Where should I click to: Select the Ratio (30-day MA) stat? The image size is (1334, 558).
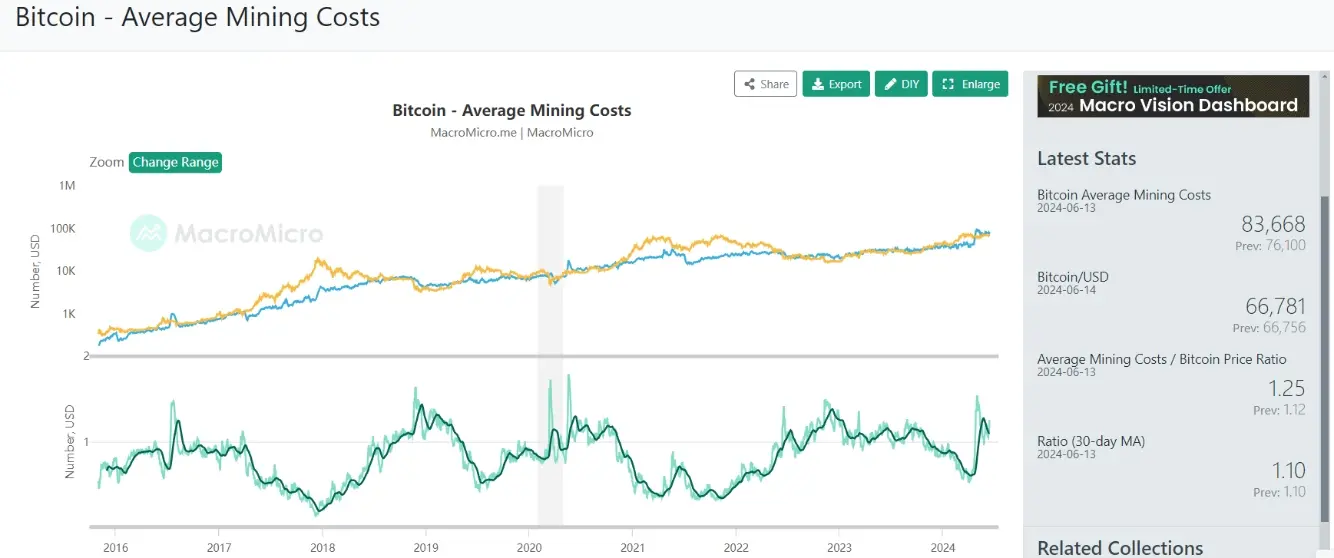click(x=1091, y=441)
